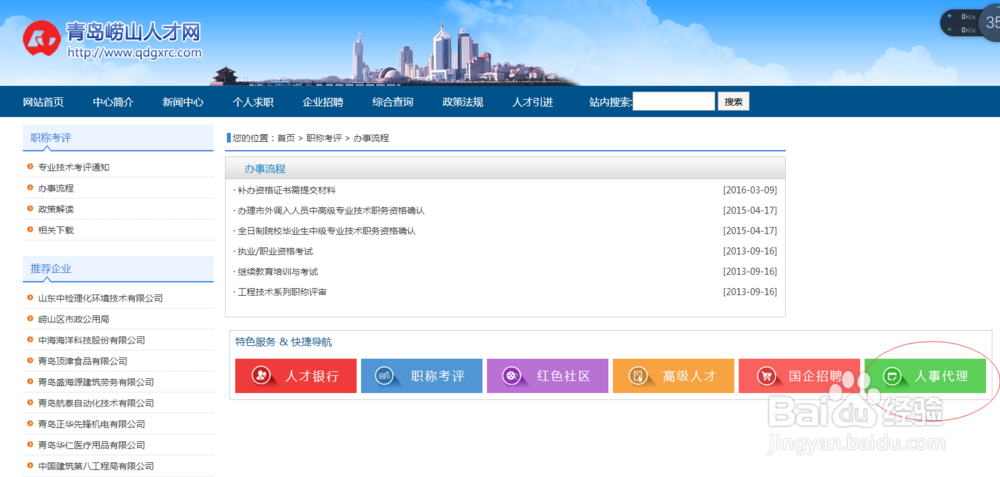Select 综合查询 from the navigation bar
Image resolution: width=1000 pixels, height=477 pixels.
pyautogui.click(x=393, y=102)
